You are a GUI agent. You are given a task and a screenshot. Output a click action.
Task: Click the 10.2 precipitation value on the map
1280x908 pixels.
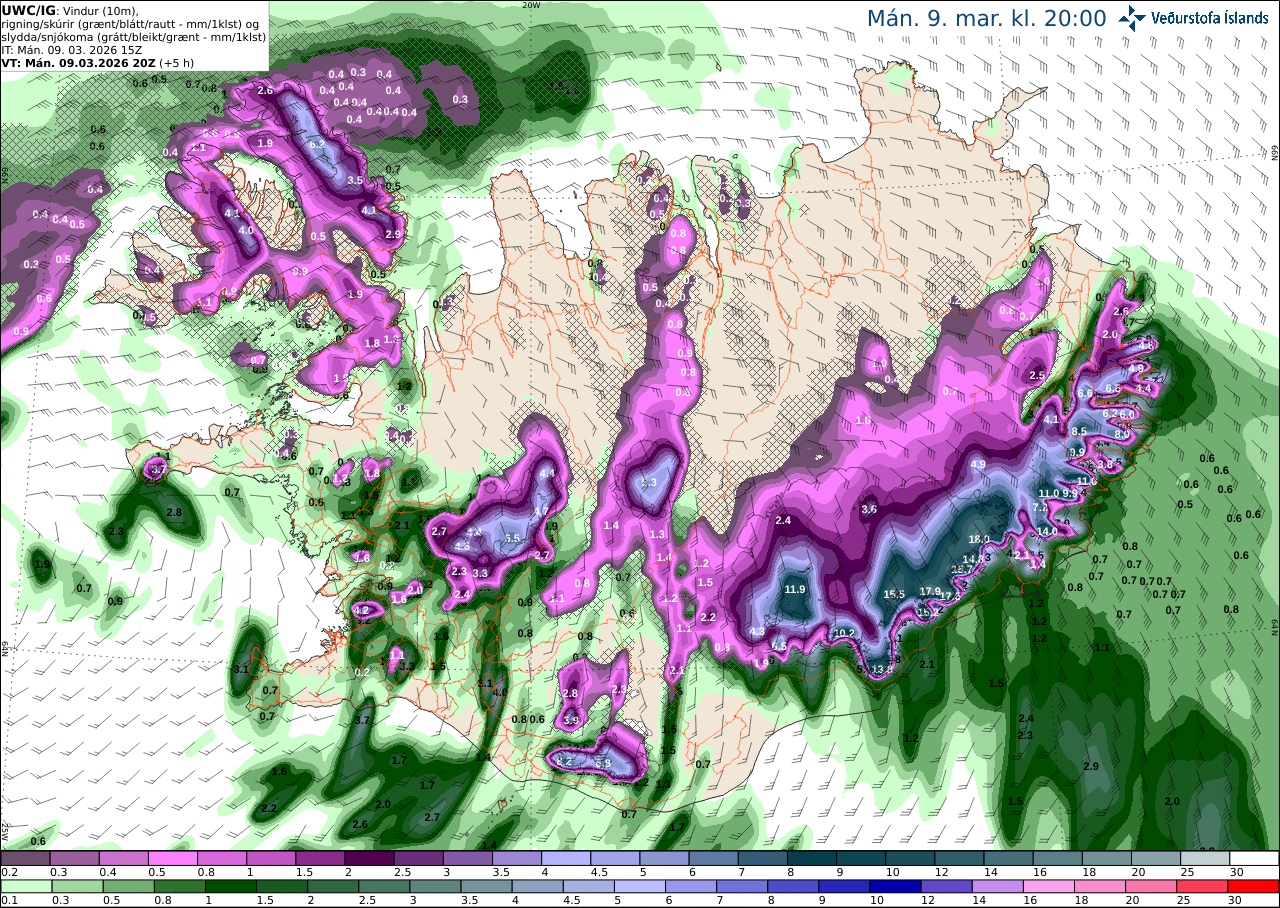point(844,633)
